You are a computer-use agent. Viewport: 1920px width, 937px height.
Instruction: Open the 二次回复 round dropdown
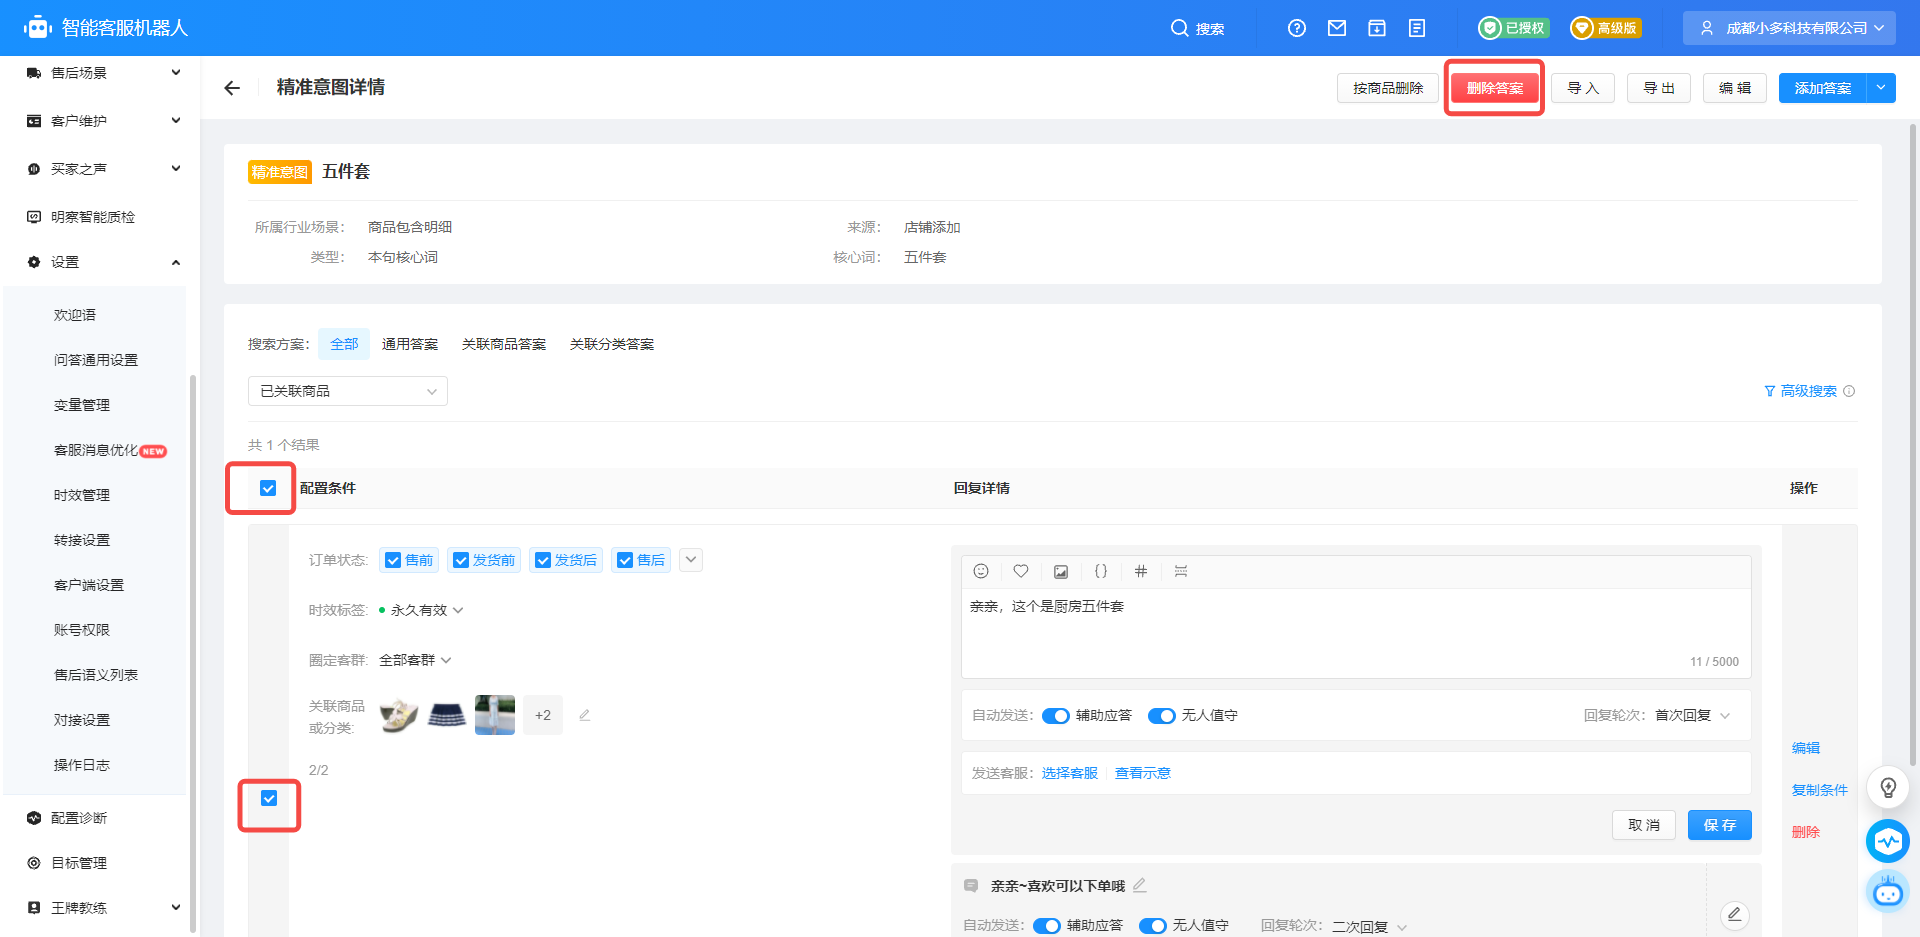[x=1370, y=927]
